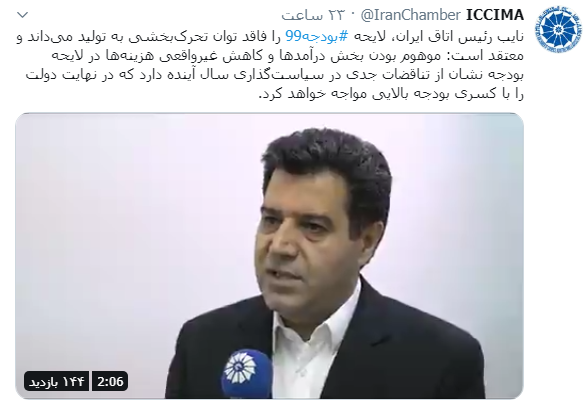
Task: Expand the tweet options chevron
Action: click(23, 15)
